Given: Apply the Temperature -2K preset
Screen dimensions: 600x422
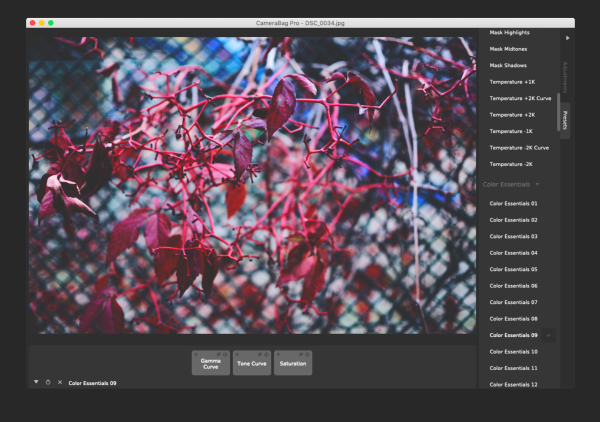Looking at the screenshot, I should point(511,164).
